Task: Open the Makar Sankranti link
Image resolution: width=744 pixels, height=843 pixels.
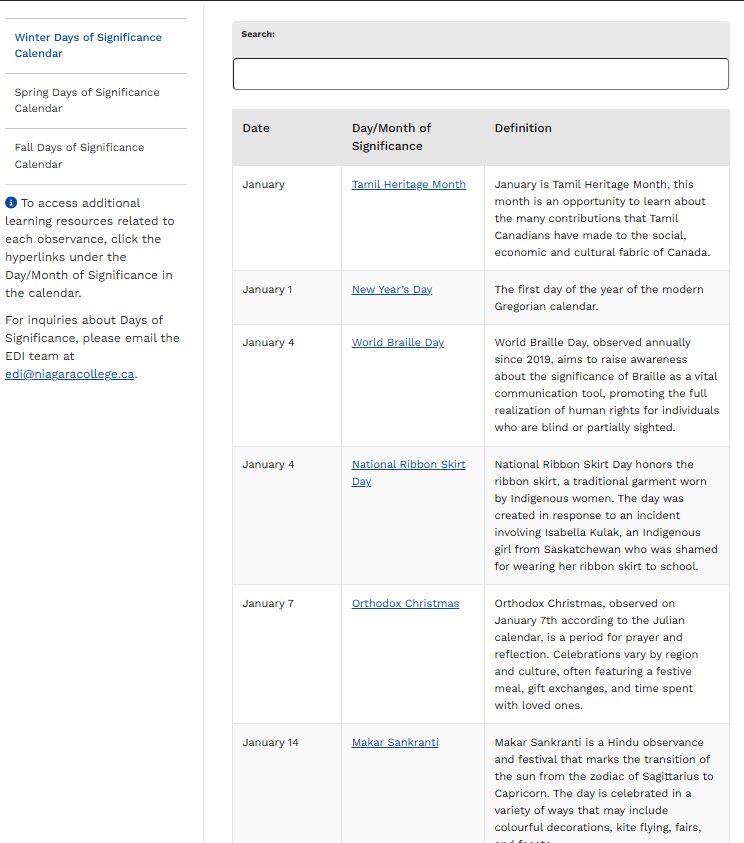Action: (395, 743)
